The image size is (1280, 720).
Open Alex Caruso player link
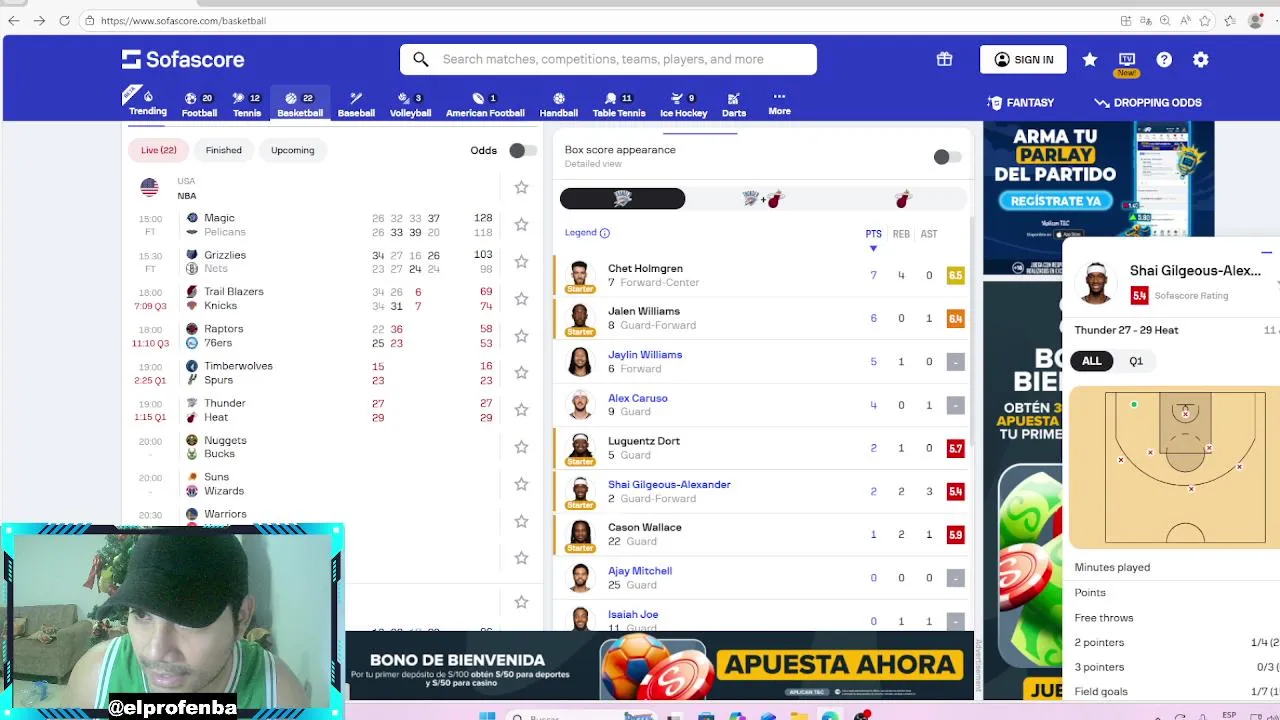[638, 398]
